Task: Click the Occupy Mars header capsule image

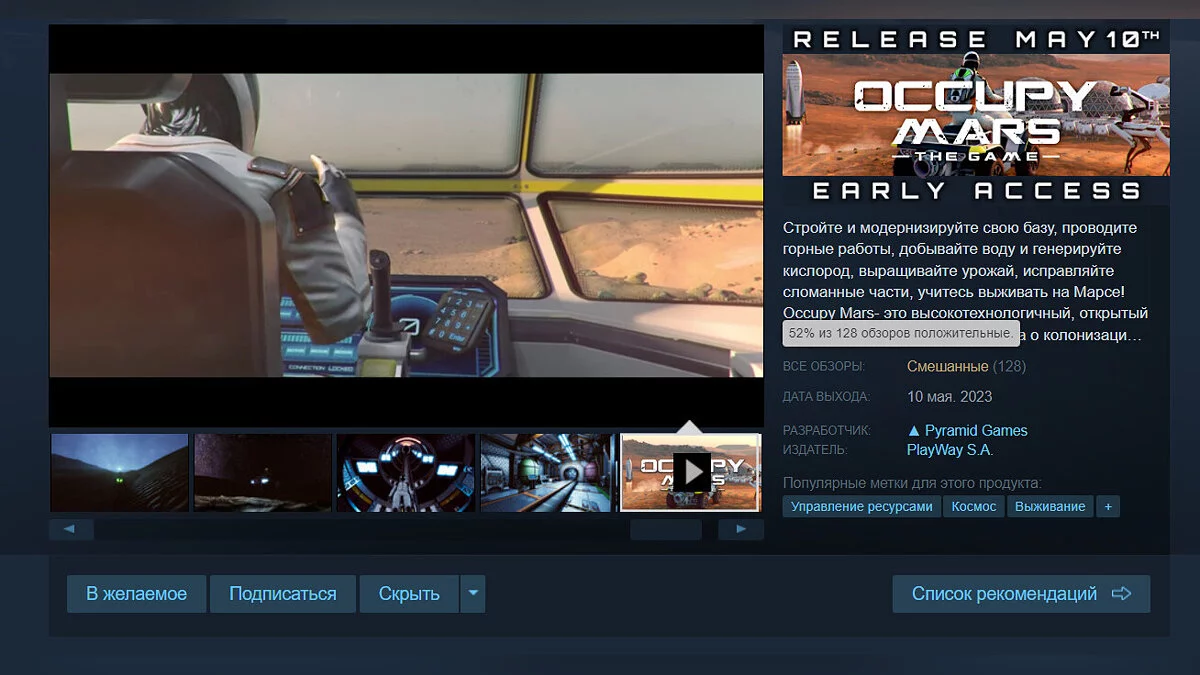Action: click(x=976, y=115)
